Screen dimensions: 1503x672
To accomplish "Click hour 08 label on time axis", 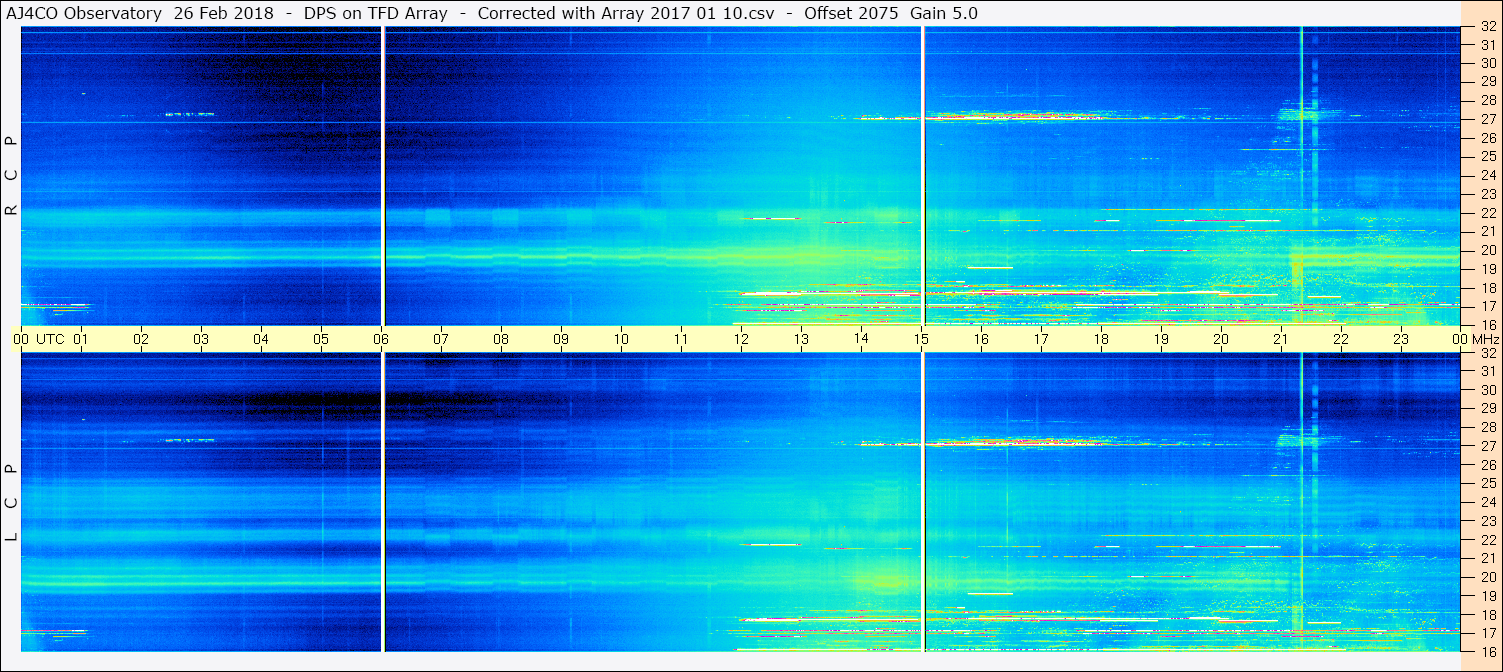I will coord(501,339).
